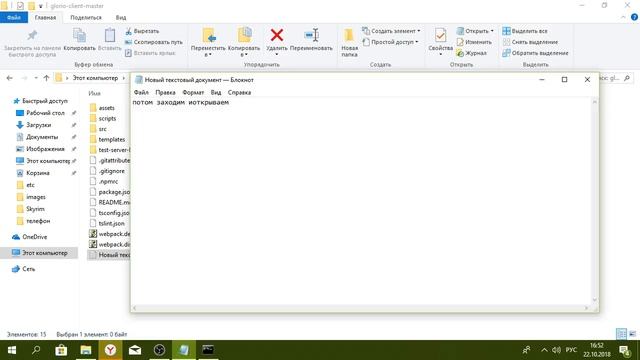
Task: Open the command prompt taskbar icon
Action: [x=208, y=350]
